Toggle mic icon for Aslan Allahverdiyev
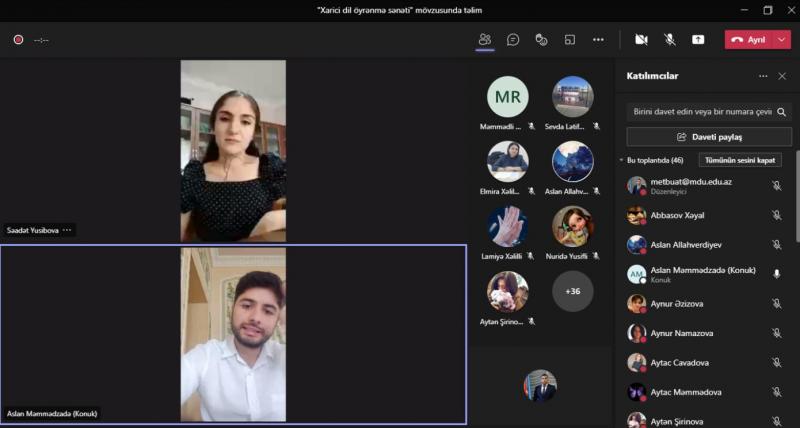The height and width of the screenshot is (428, 800). [777, 245]
